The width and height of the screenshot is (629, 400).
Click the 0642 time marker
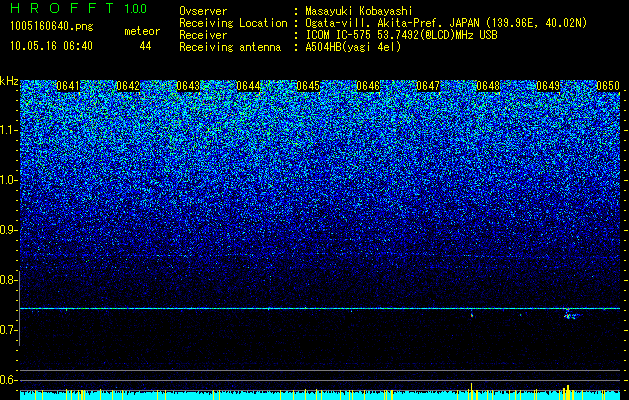point(128,86)
